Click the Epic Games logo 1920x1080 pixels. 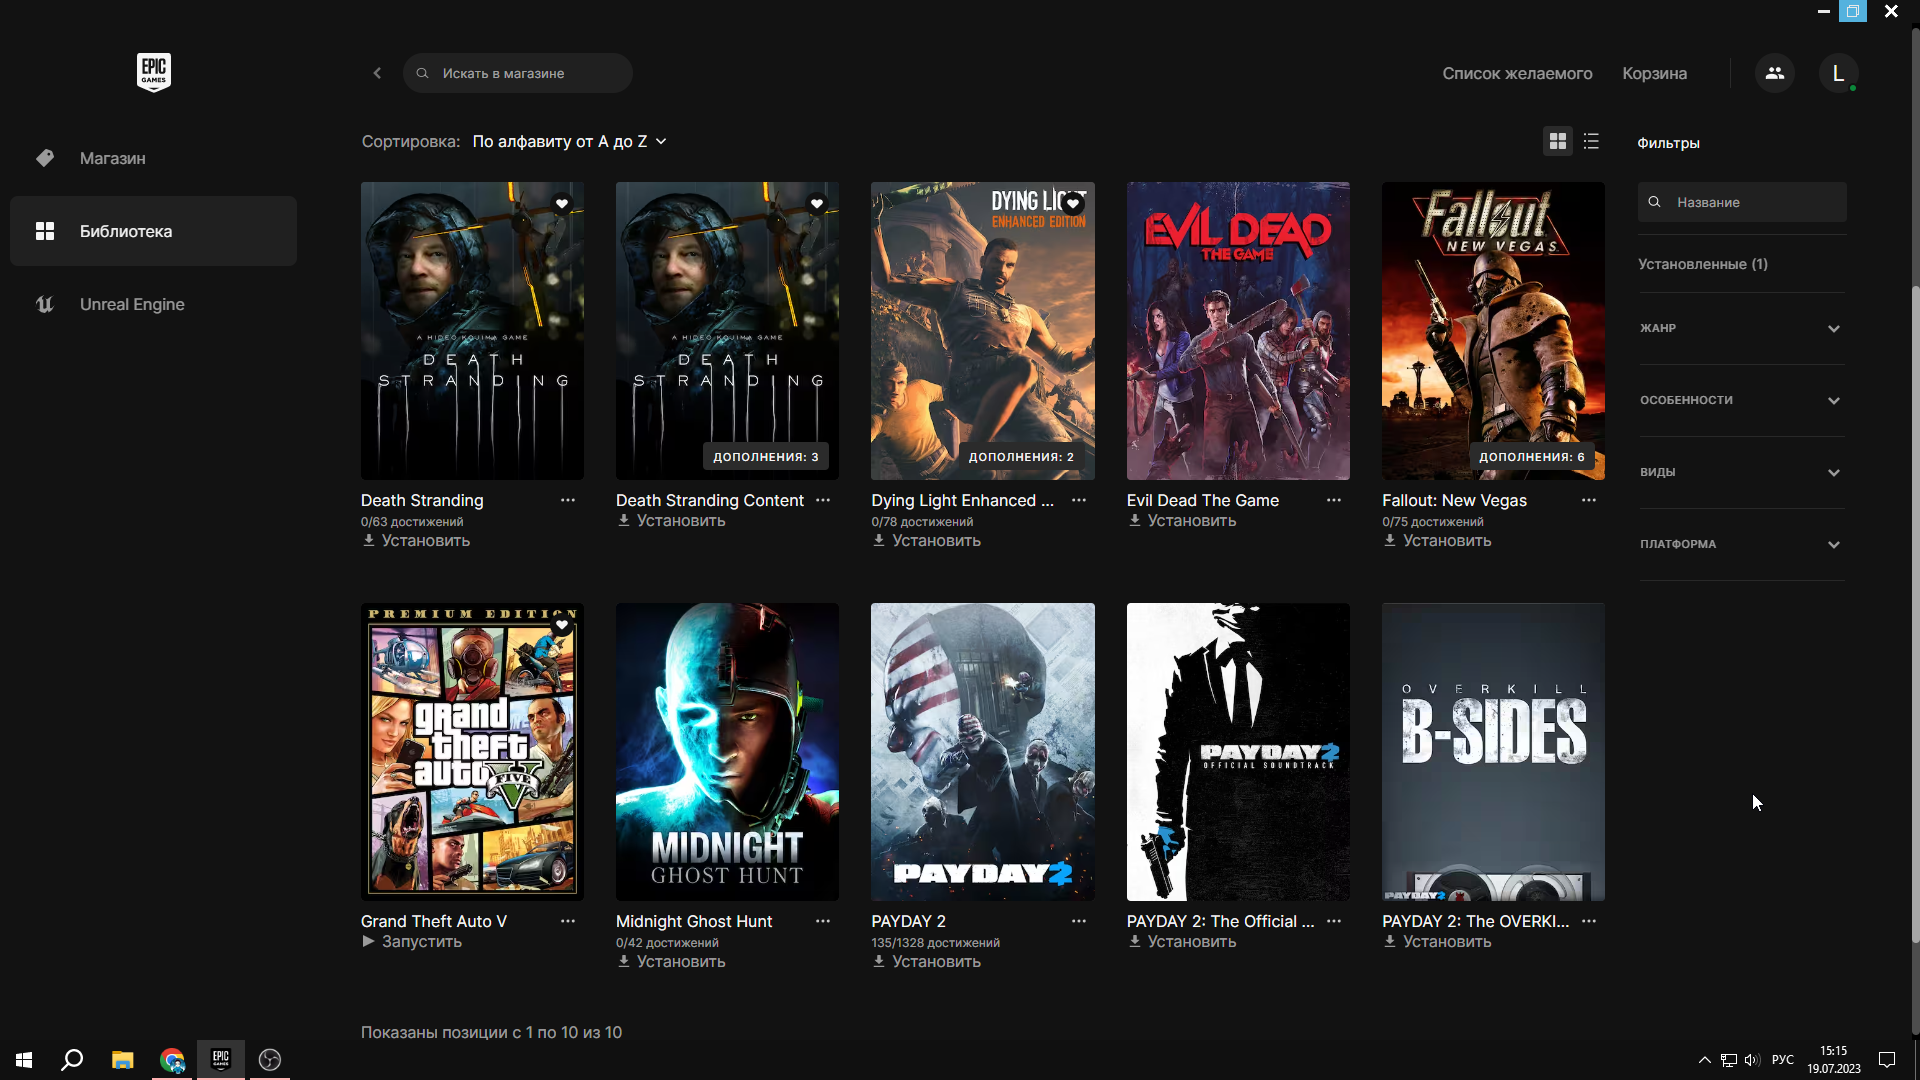154,72
